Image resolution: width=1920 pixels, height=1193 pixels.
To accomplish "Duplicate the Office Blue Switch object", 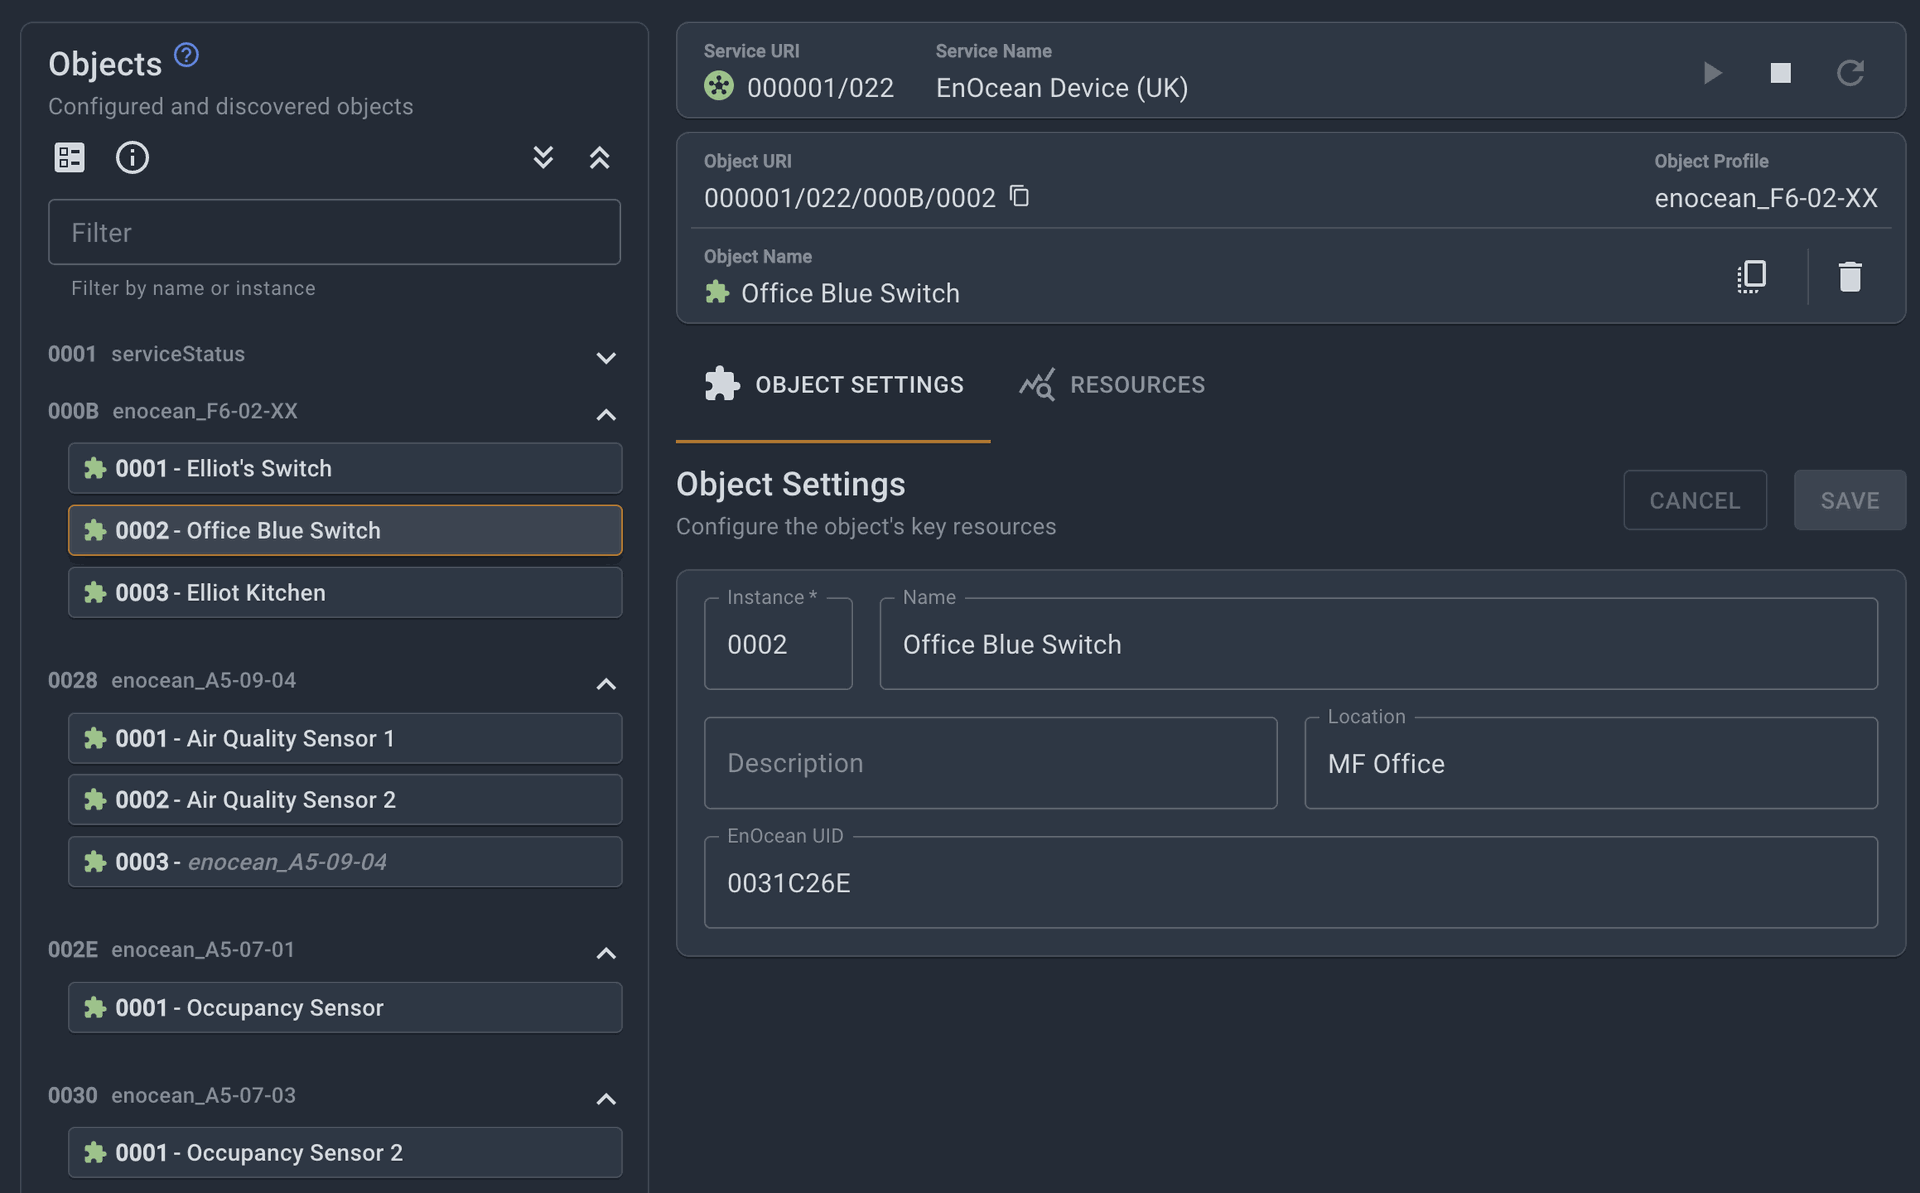I will pos(1752,276).
